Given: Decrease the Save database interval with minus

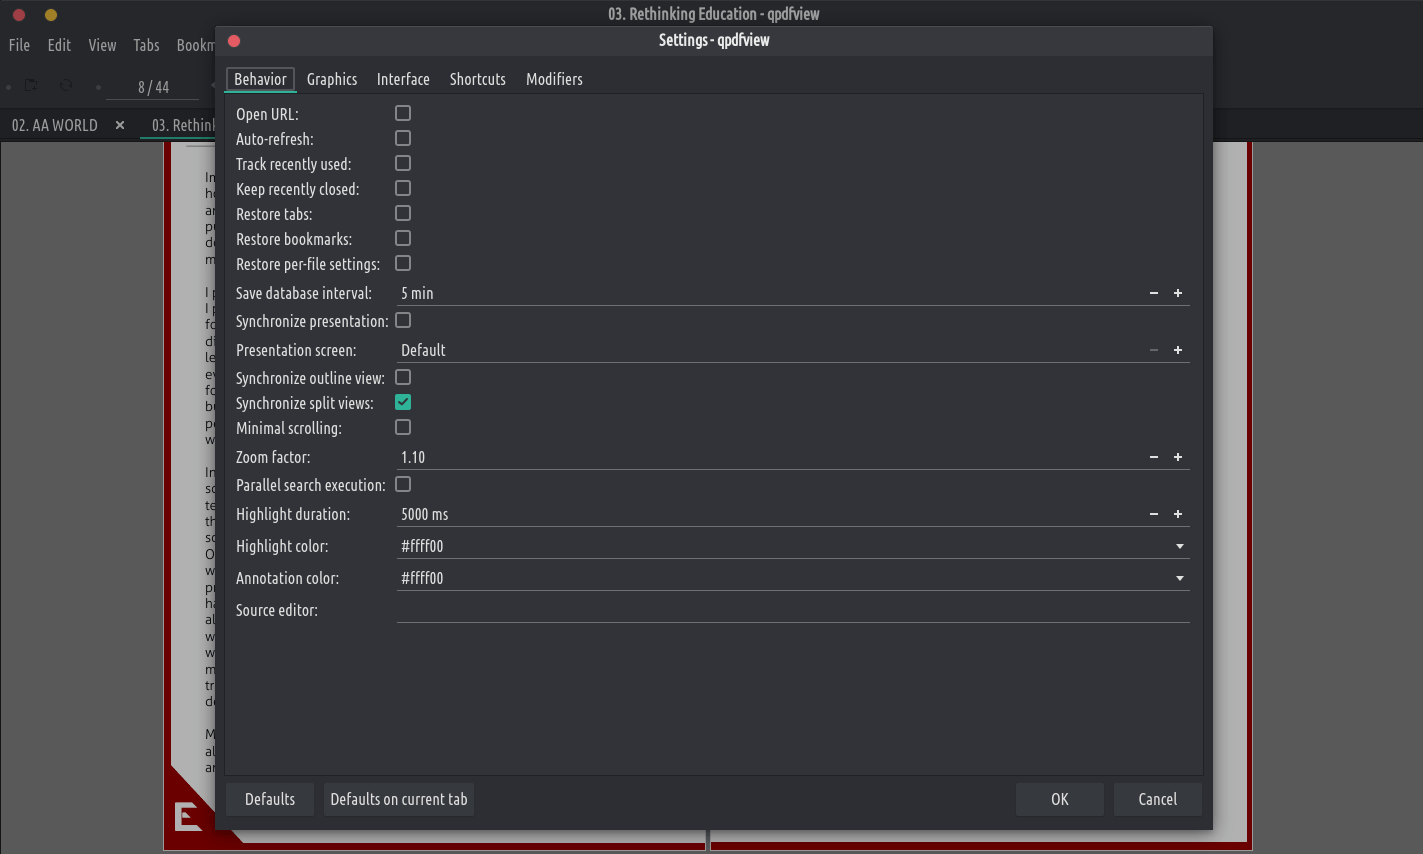Looking at the screenshot, I should 1154,293.
